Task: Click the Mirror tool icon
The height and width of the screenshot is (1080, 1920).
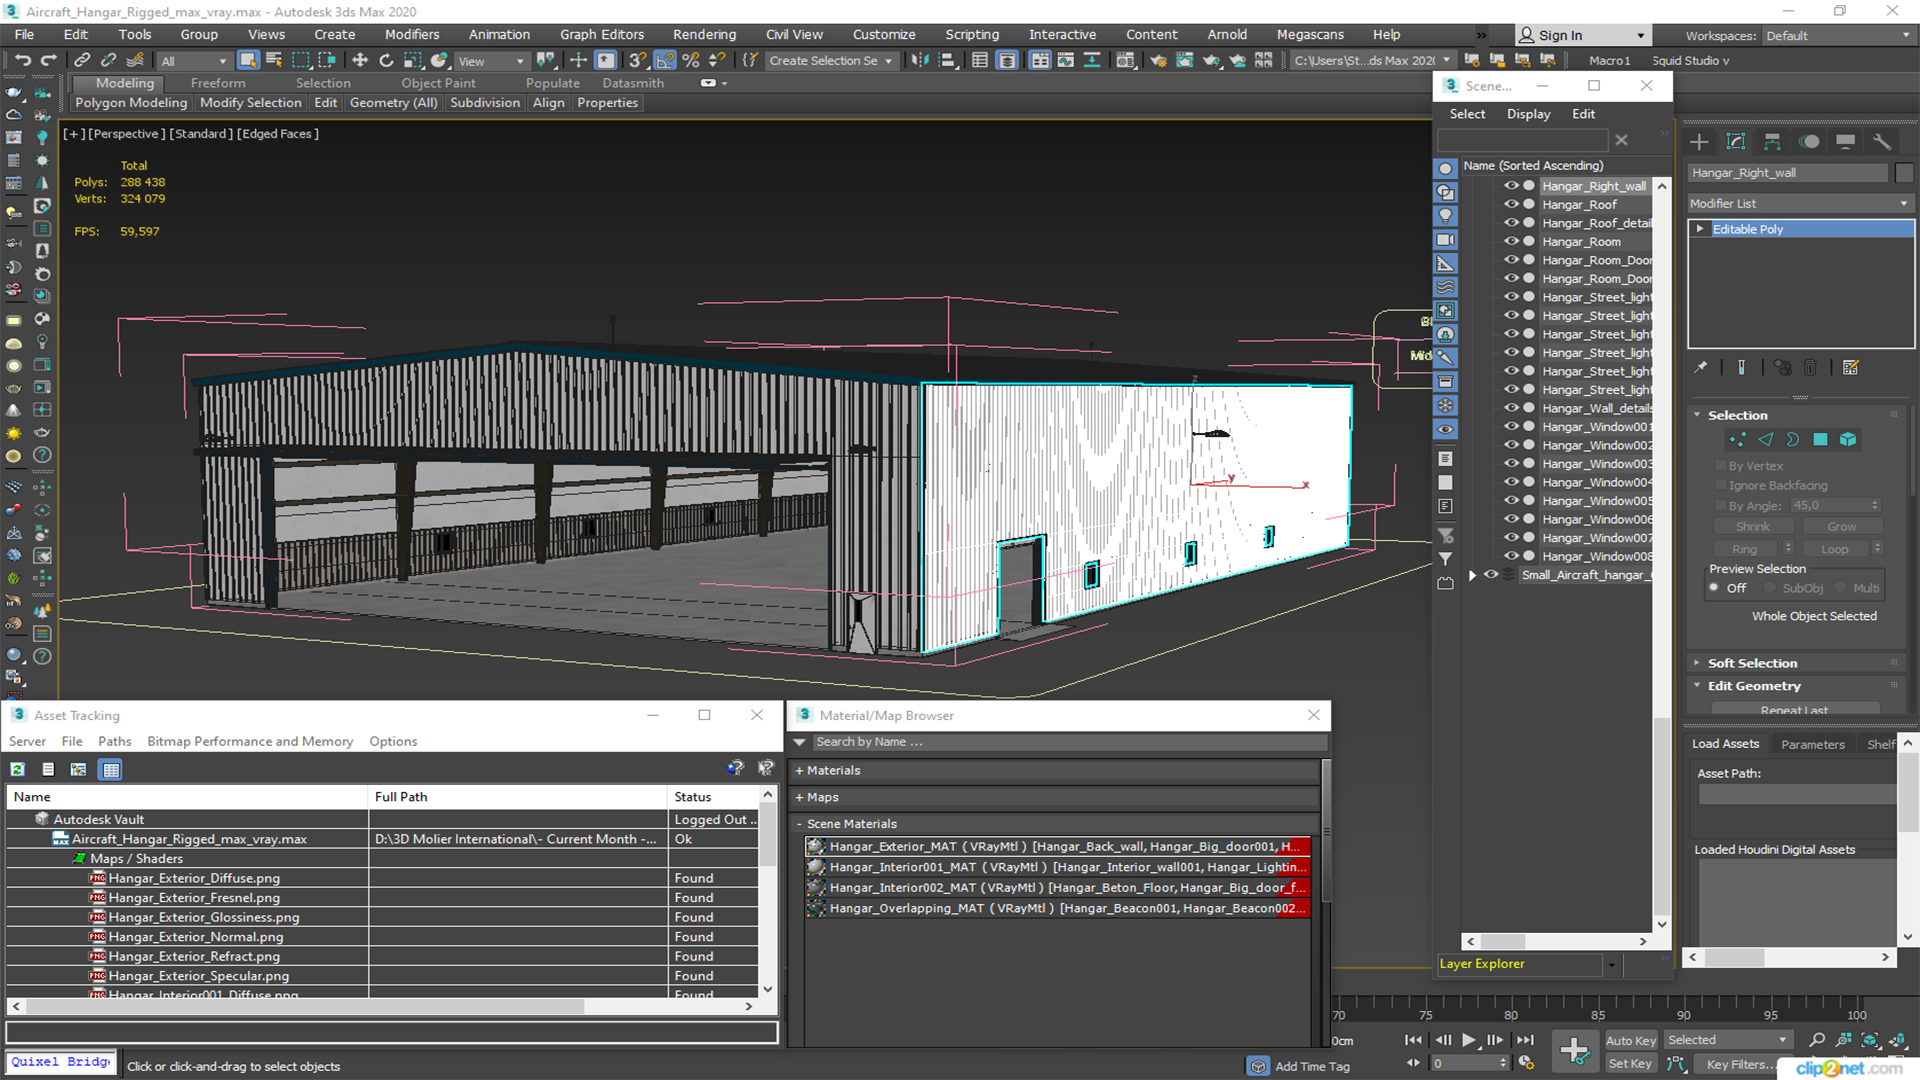Action: click(920, 61)
